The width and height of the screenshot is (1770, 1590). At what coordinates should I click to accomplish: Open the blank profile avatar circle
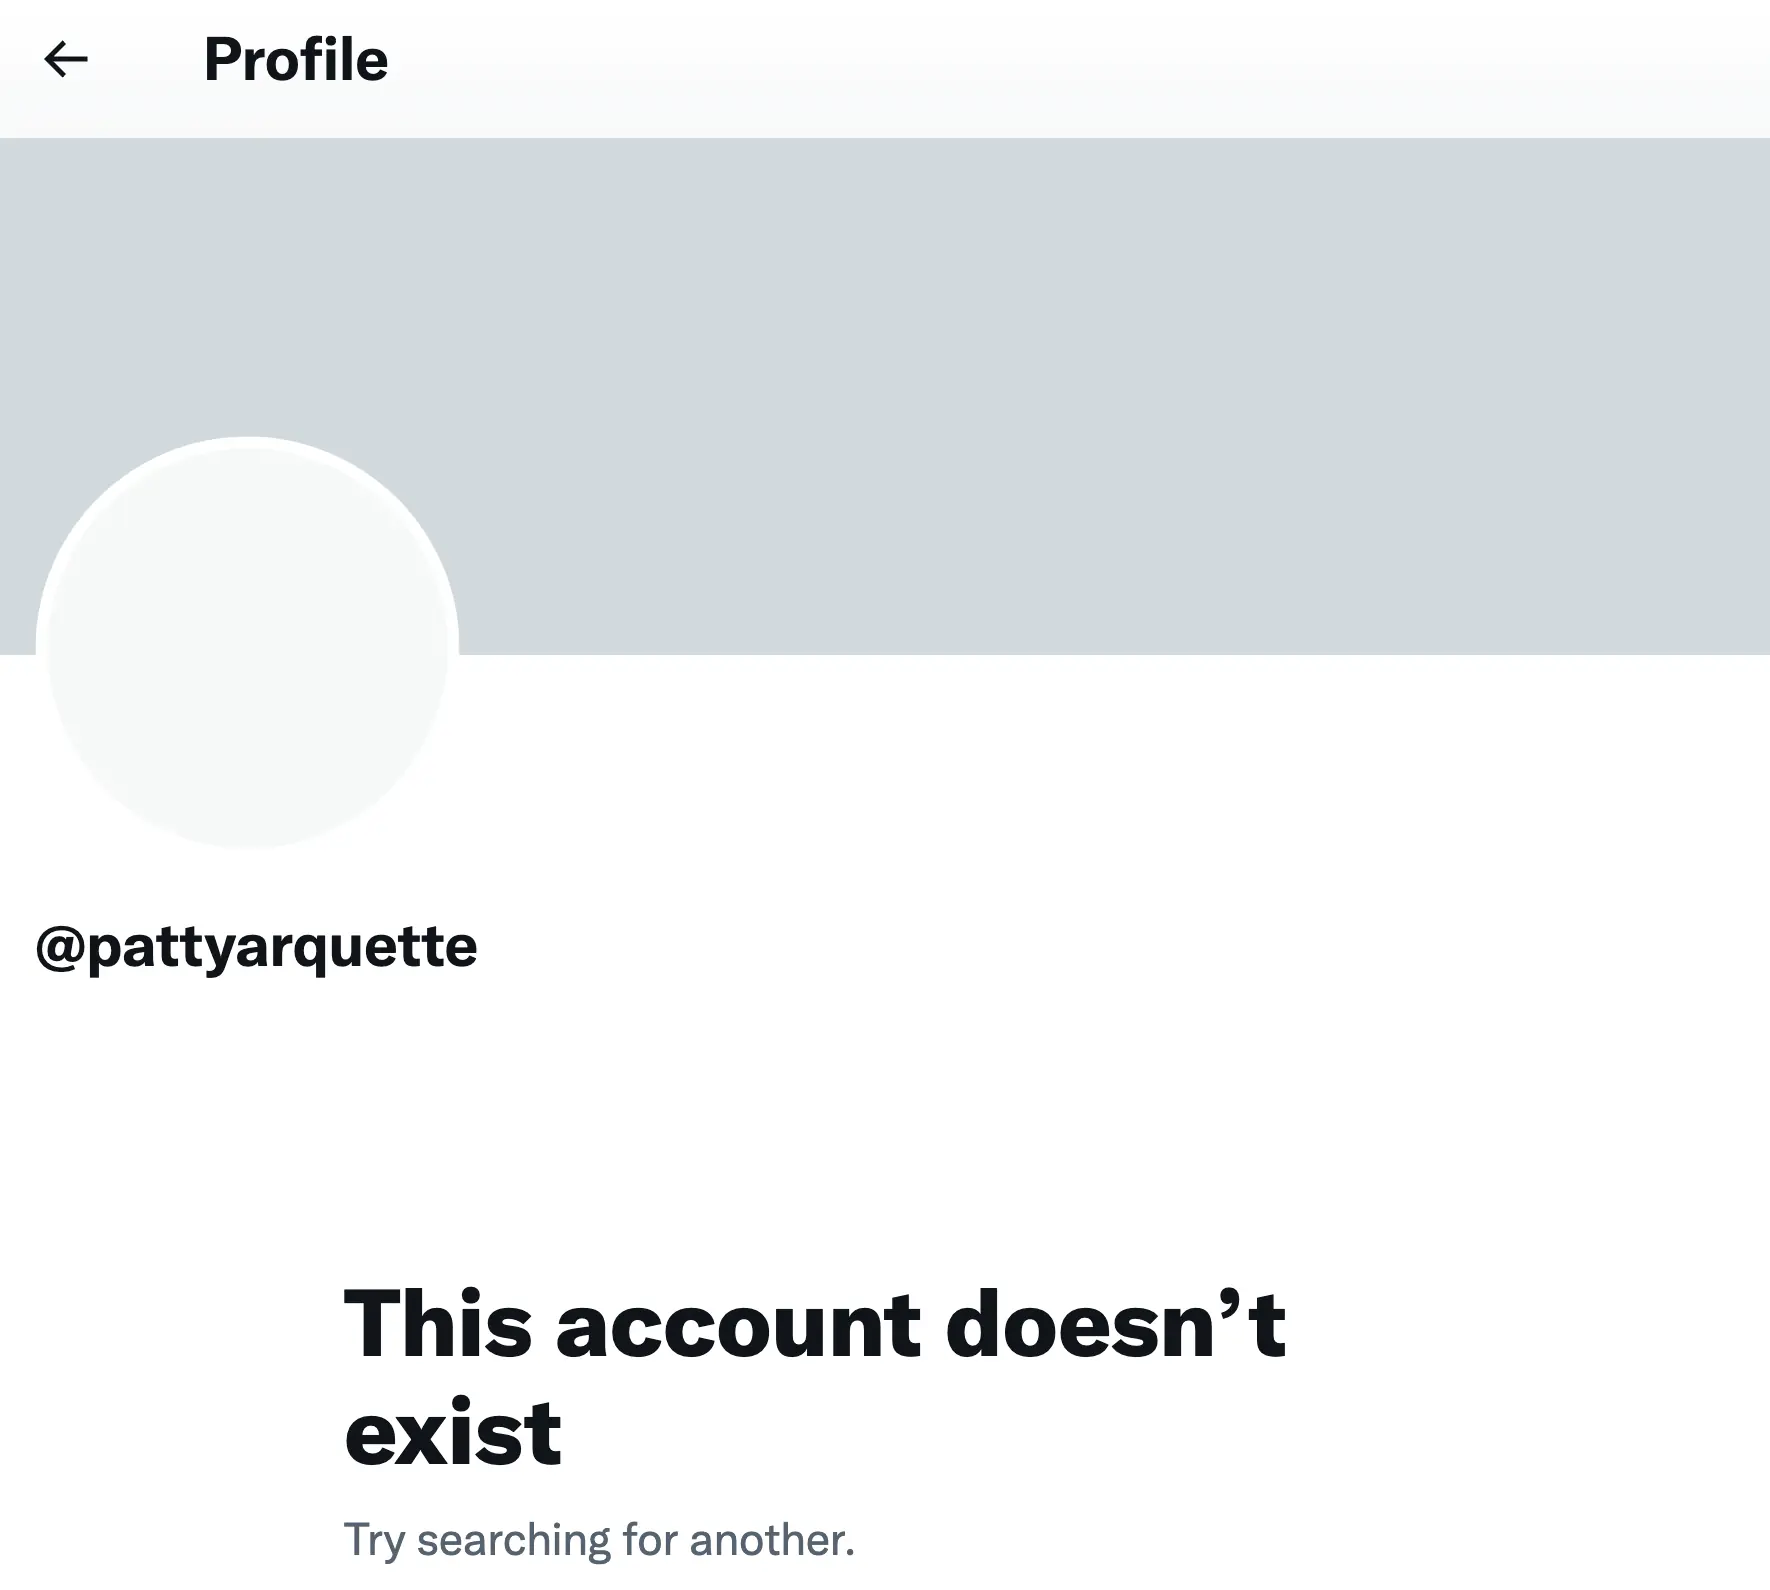(x=247, y=643)
